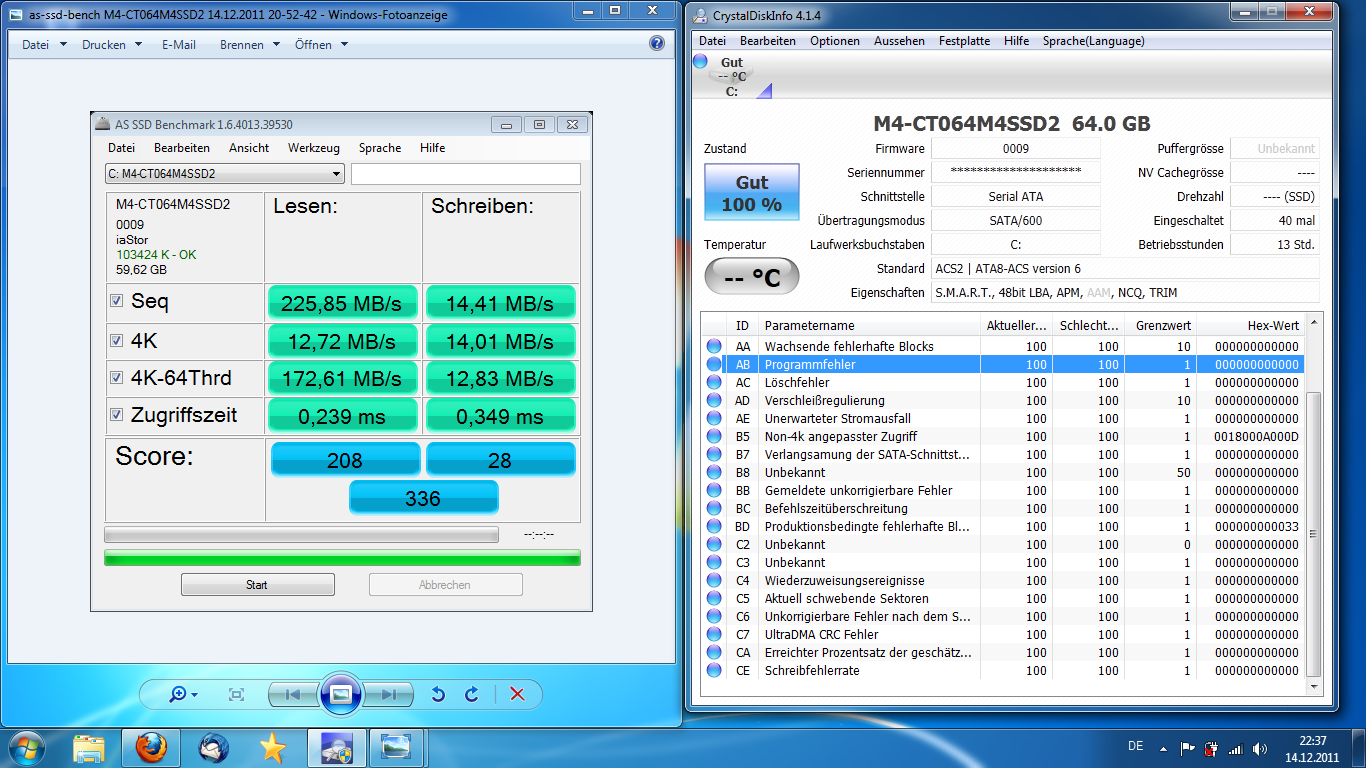The height and width of the screenshot is (768, 1366).
Task: Rotate image counterclockwise in Fotoanzeige
Action: (438, 694)
